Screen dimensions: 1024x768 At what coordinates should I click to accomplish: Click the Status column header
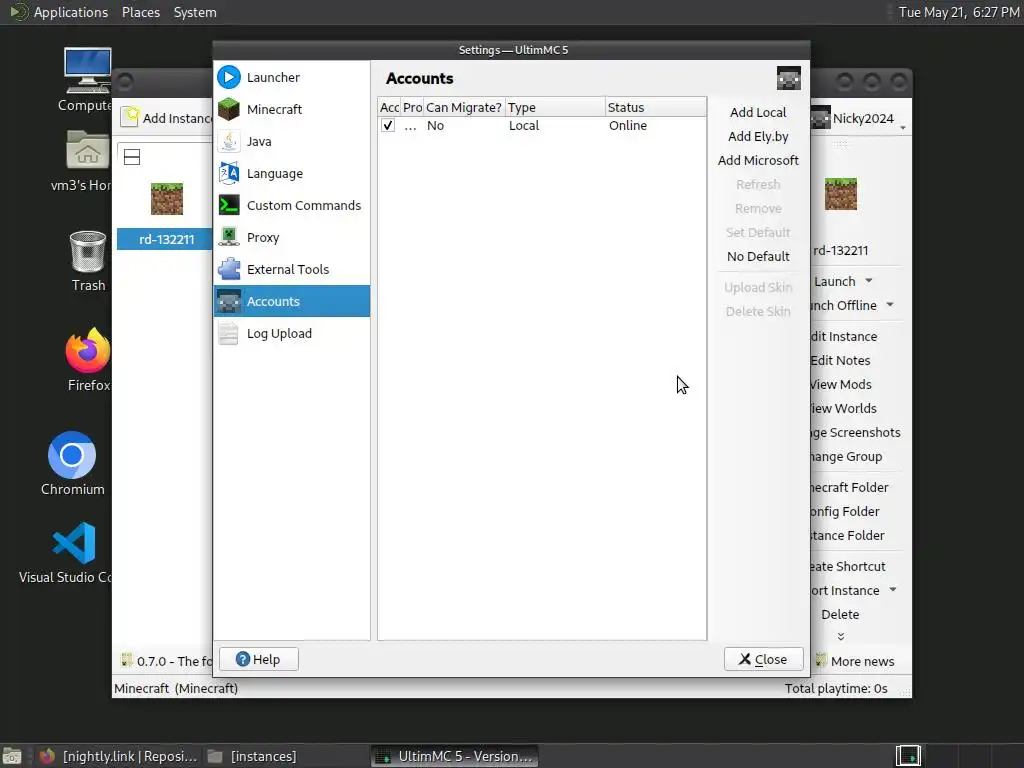point(655,107)
